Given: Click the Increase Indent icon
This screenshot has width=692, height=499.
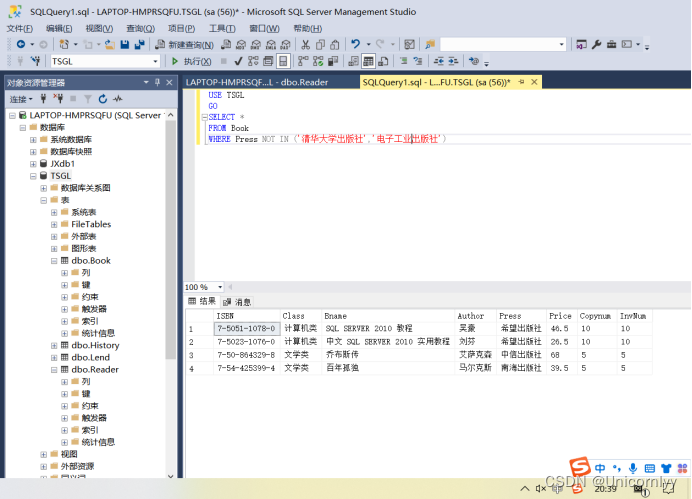Looking at the screenshot, I should [453, 61].
